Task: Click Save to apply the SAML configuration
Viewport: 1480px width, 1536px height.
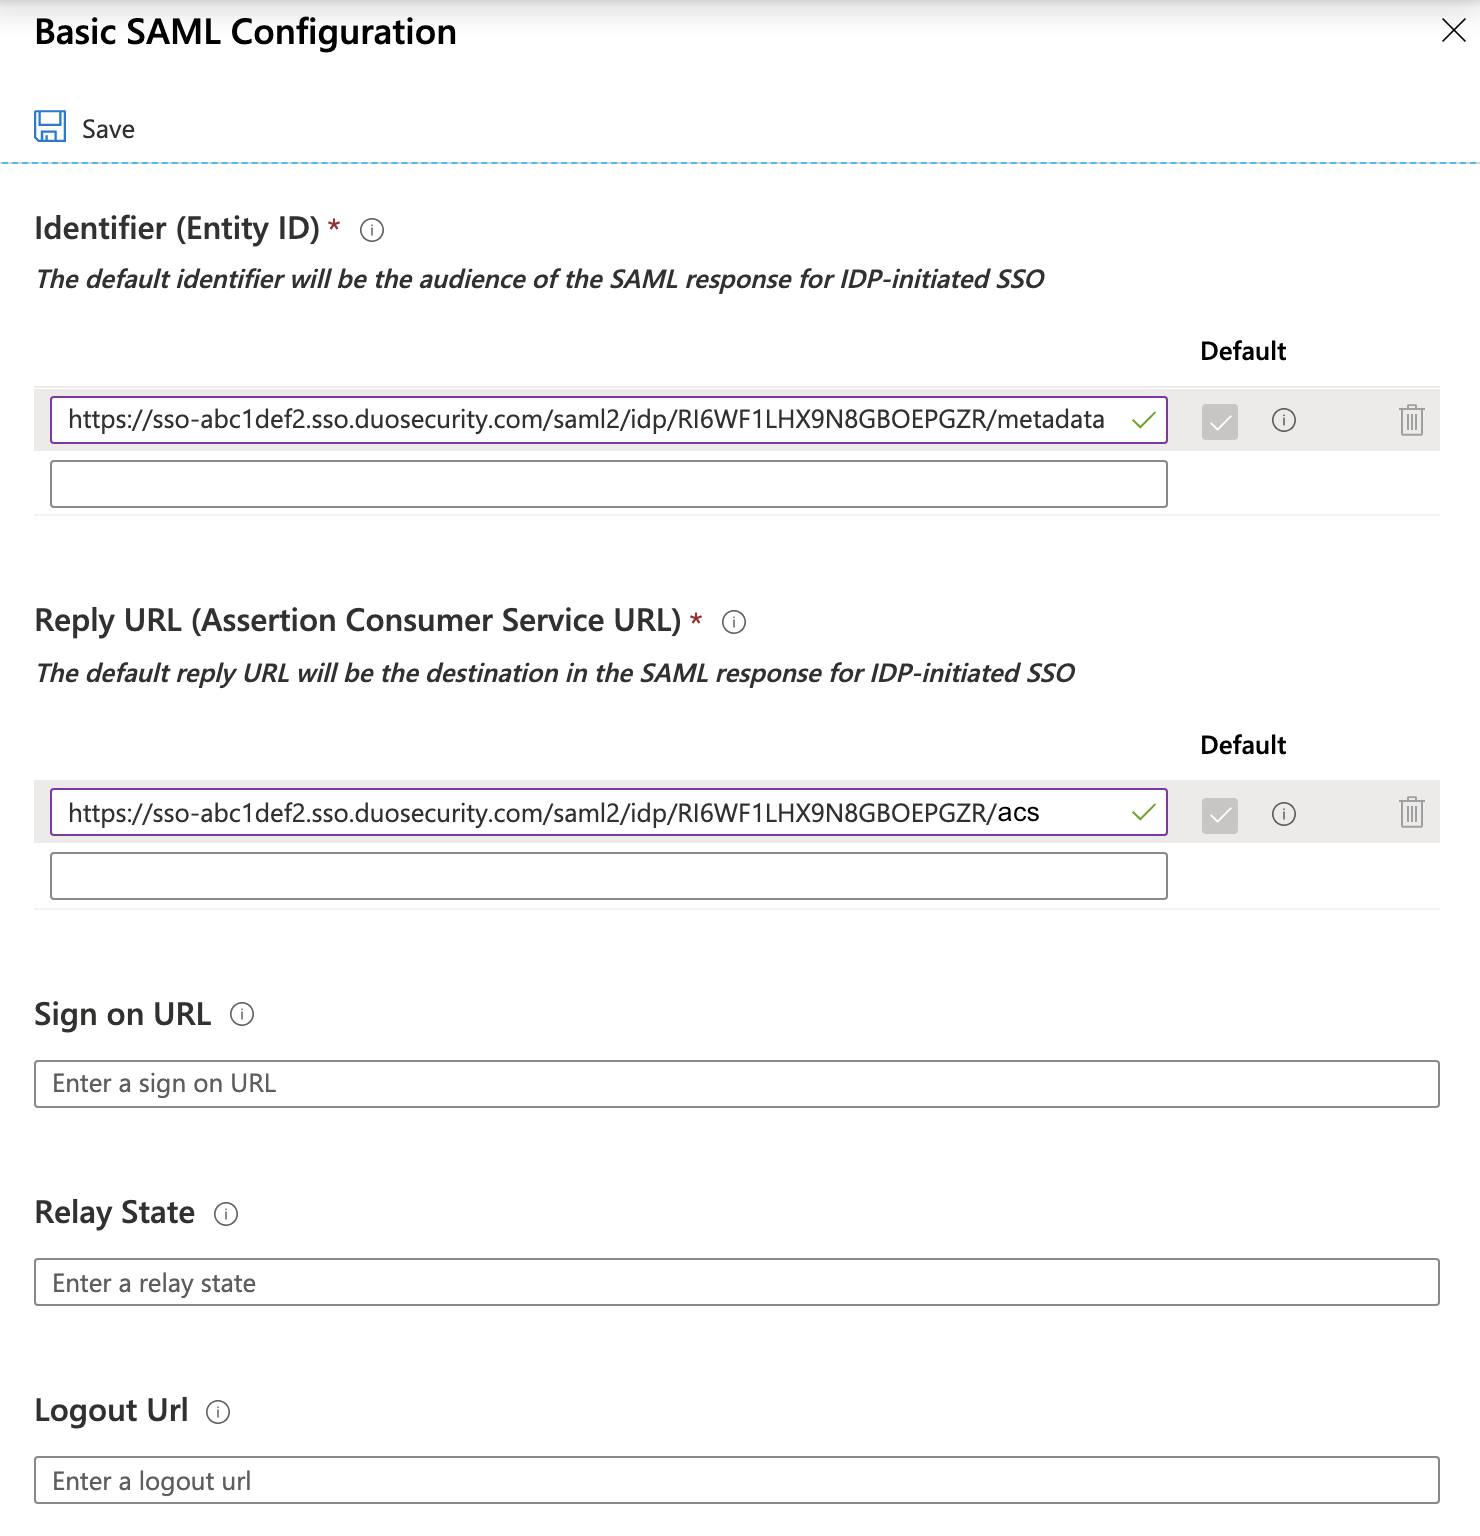Action: coord(108,128)
